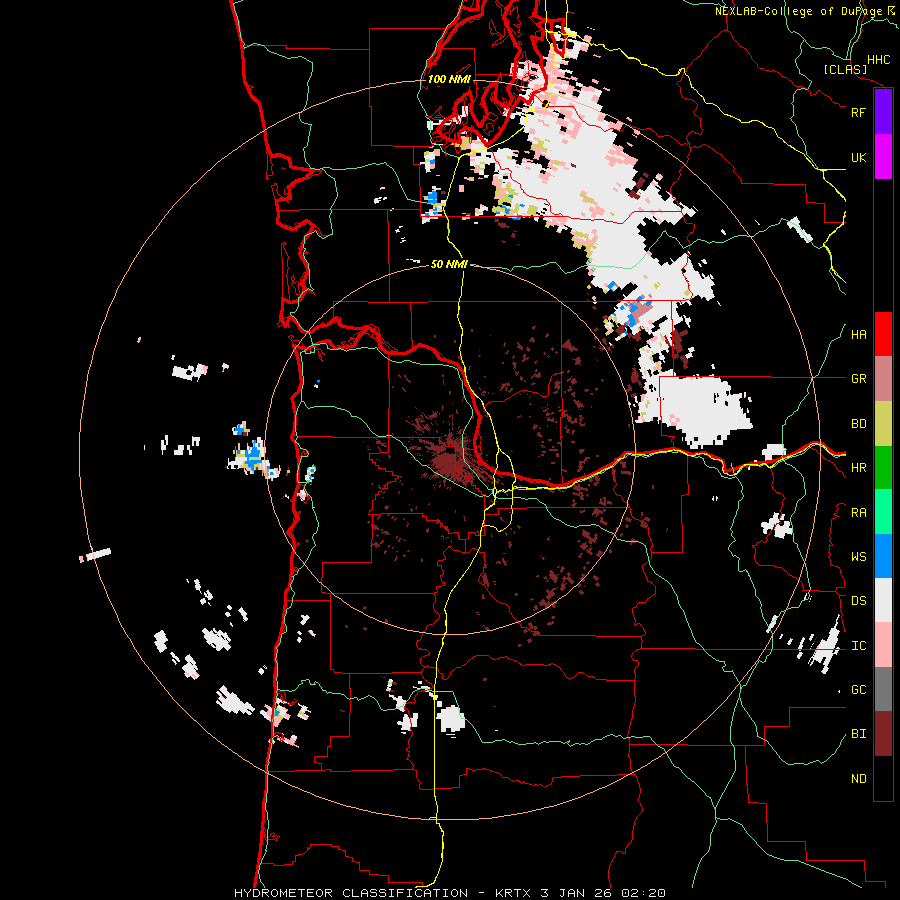Click the magenta UK legend swatch
900x900 pixels.
click(x=883, y=157)
